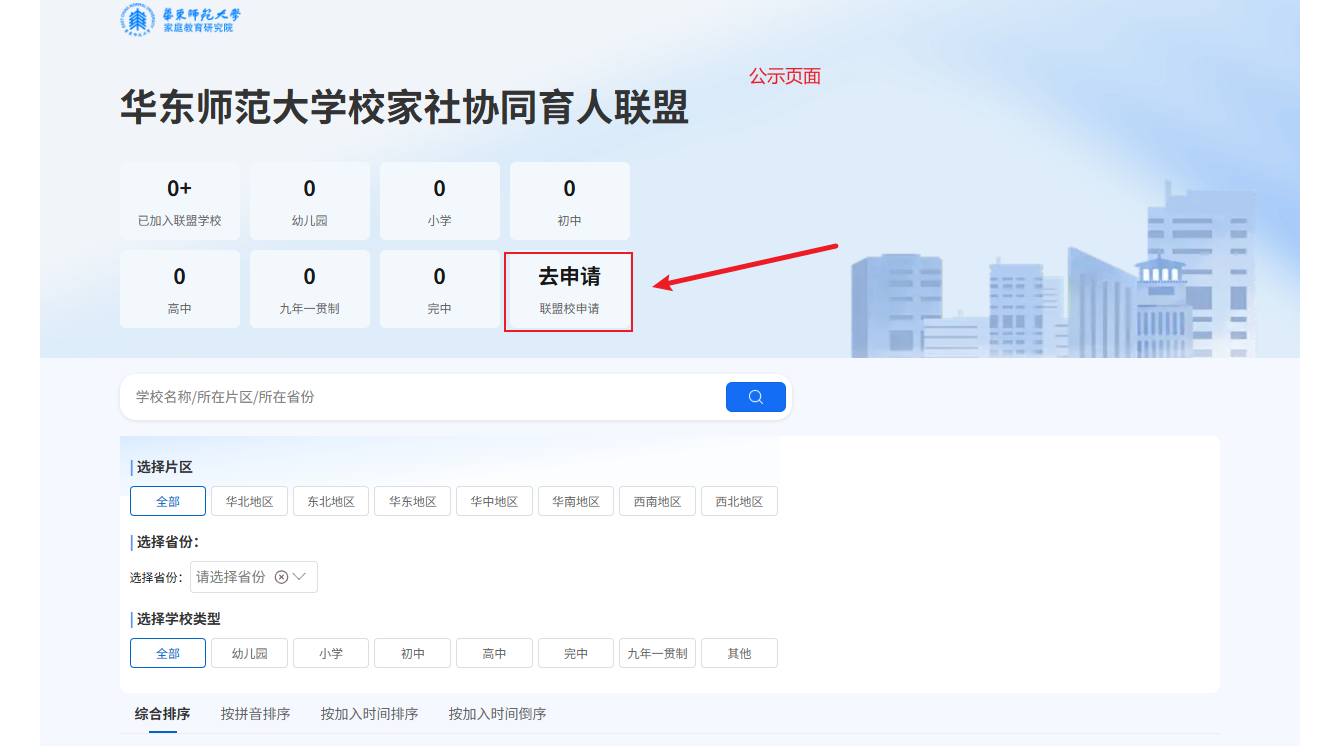Select the 华东地区 region filter

[x=412, y=501]
